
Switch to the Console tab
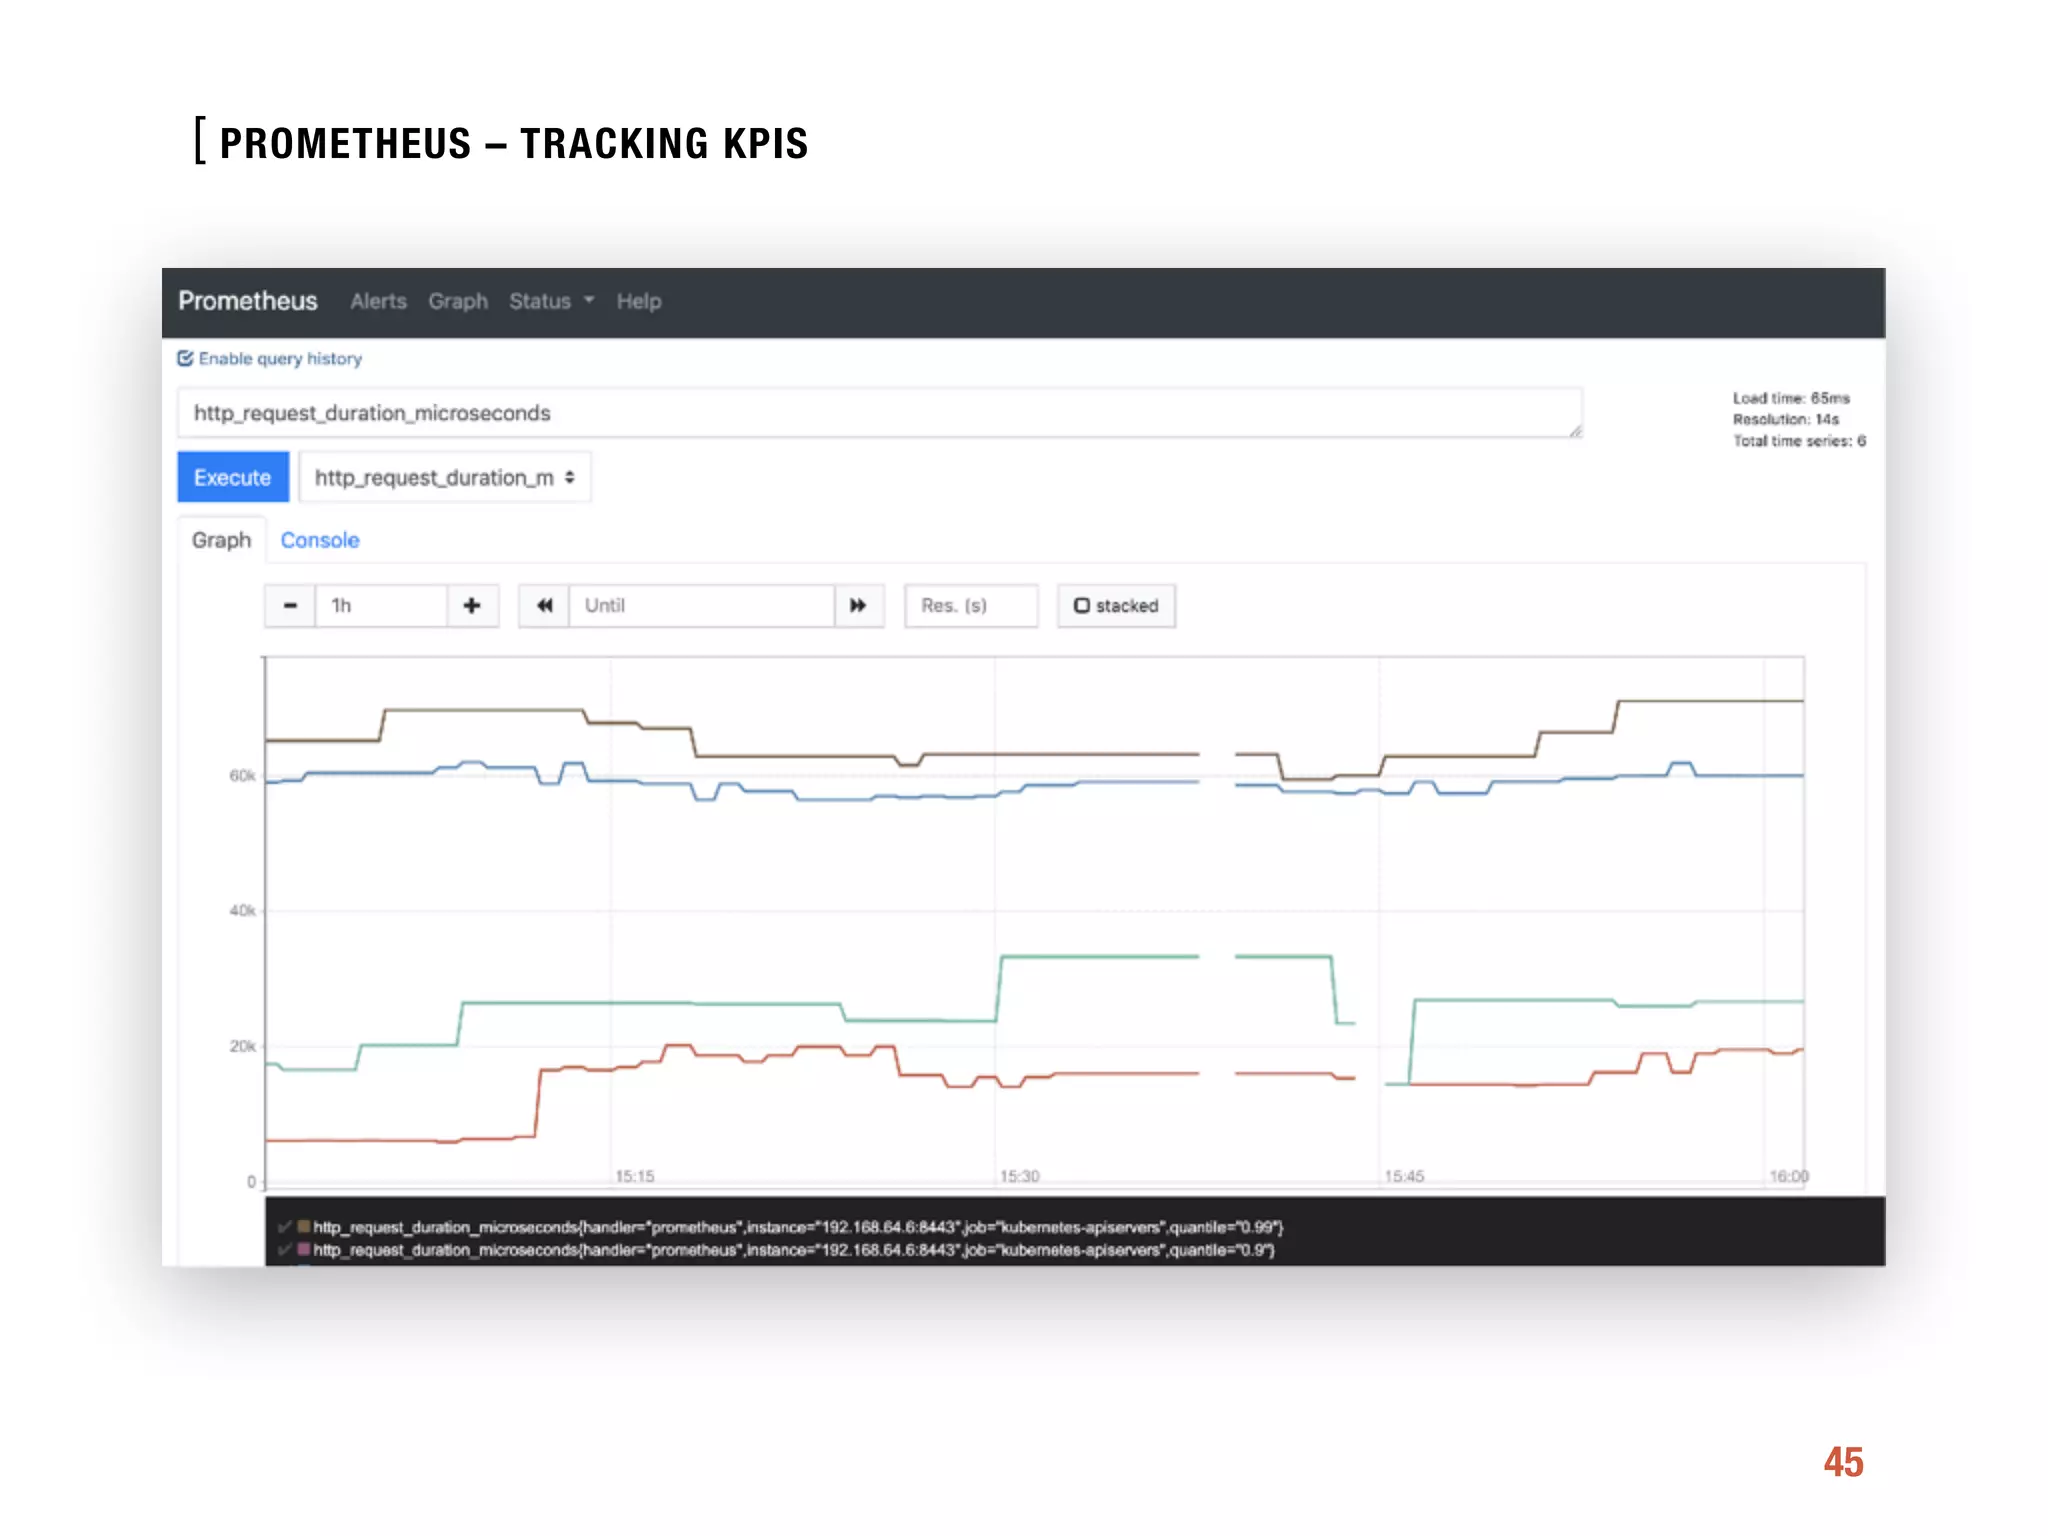pyautogui.click(x=319, y=540)
